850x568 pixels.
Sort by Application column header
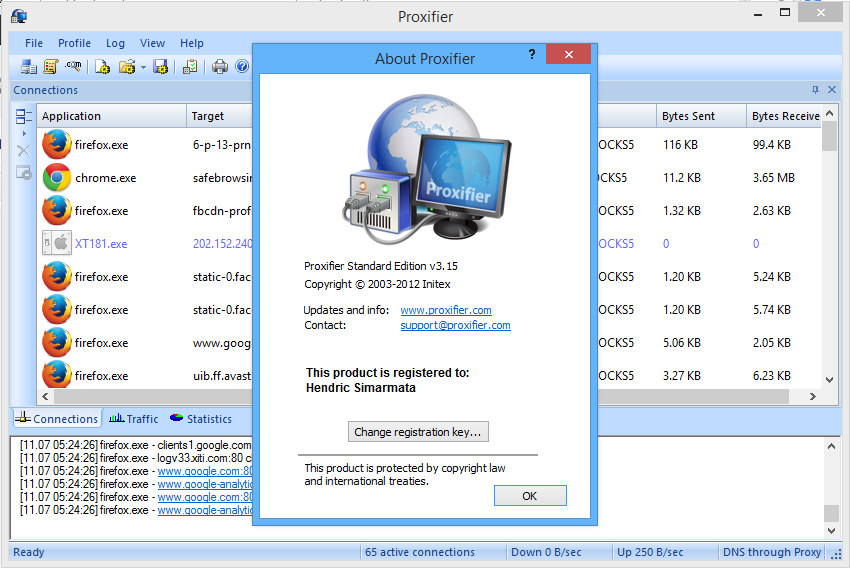click(x=112, y=116)
